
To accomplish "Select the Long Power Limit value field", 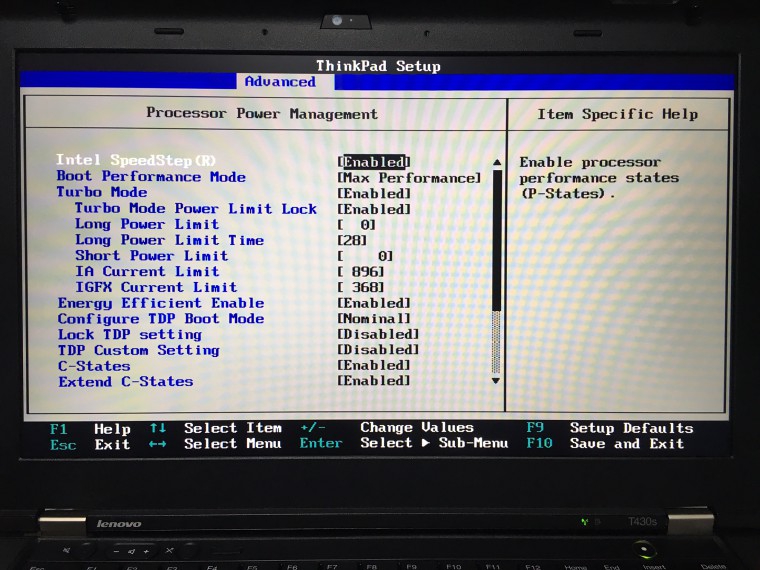I will coord(357,225).
